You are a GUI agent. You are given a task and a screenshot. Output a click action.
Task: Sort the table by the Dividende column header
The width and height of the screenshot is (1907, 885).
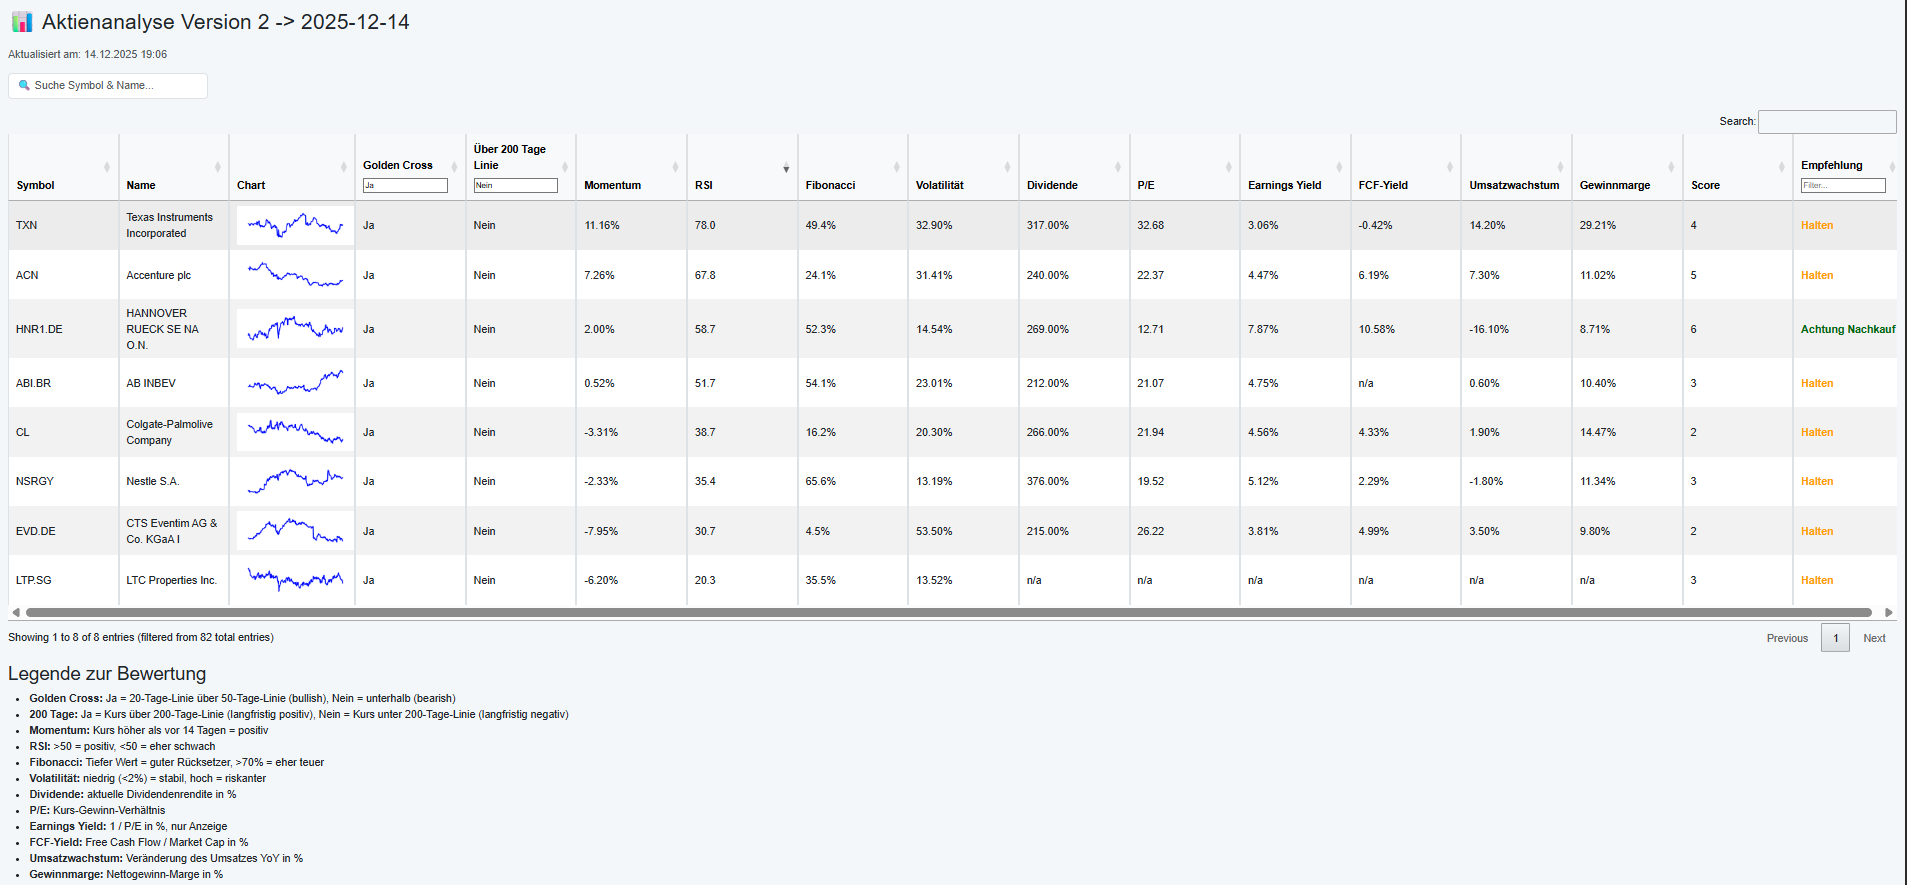click(x=1052, y=185)
